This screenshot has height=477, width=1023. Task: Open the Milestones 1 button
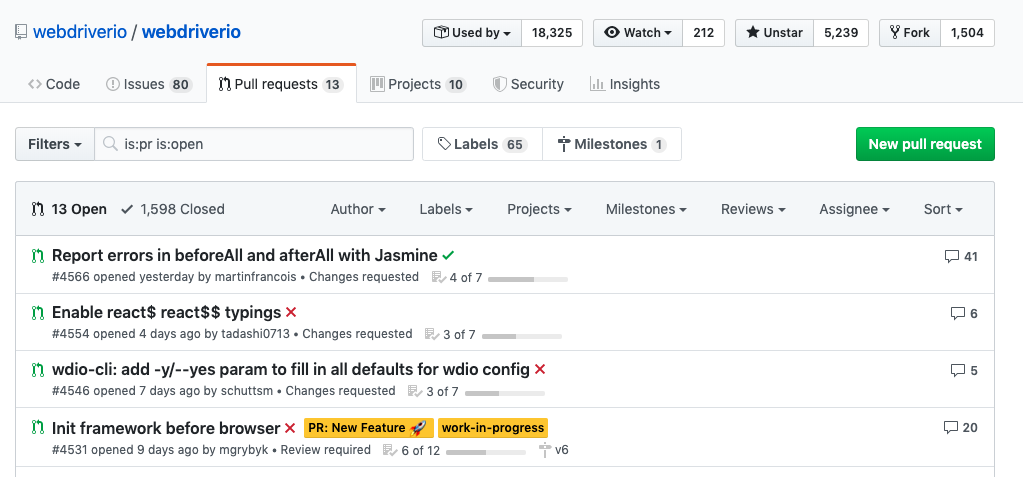pyautogui.click(x=612, y=144)
